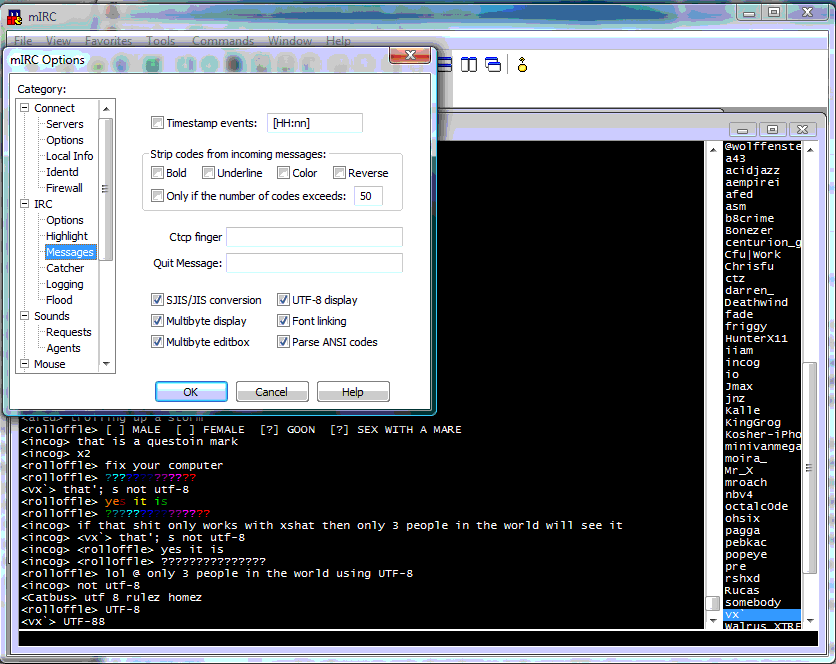Collapse the Connect category tree node
This screenshot has width=836, height=664.
point(25,108)
